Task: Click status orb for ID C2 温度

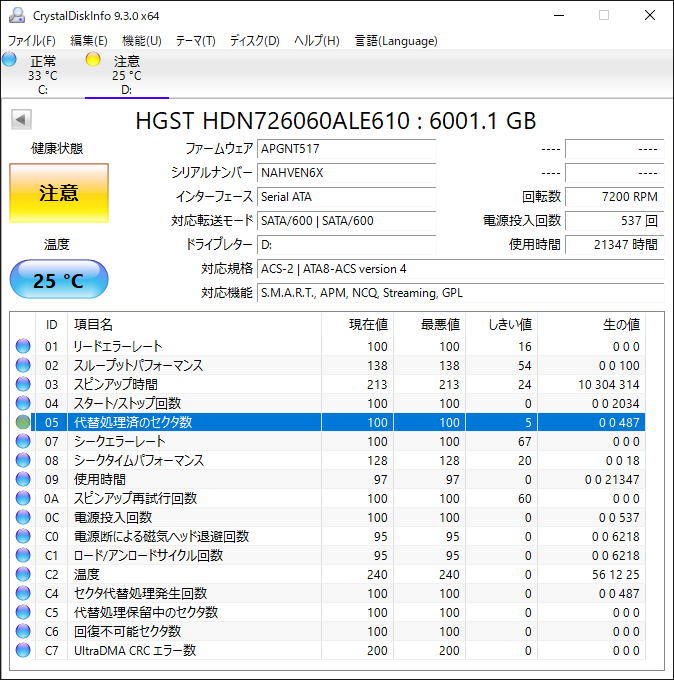Action: 23,575
